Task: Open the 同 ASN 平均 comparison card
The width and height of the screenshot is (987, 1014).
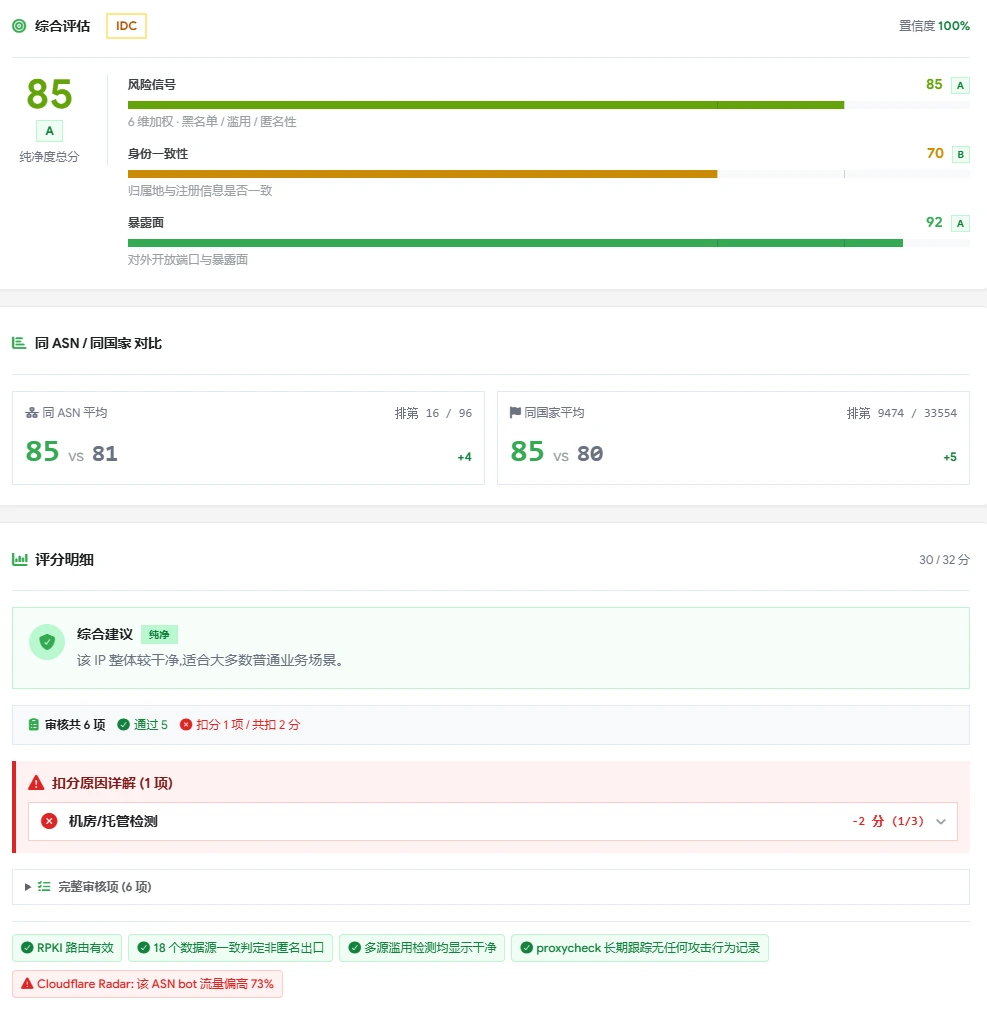Action: click(x=248, y=438)
